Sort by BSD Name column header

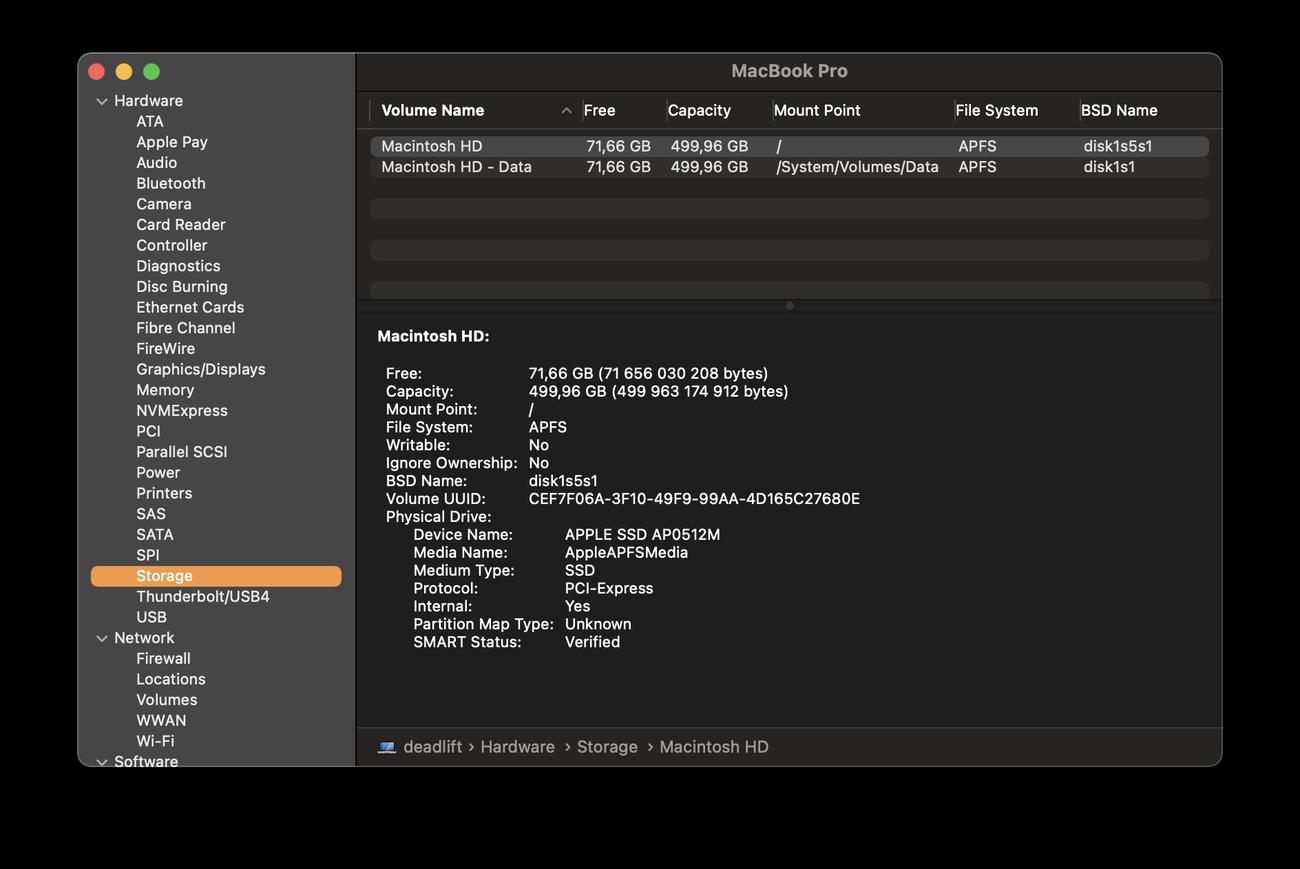[x=1119, y=111]
